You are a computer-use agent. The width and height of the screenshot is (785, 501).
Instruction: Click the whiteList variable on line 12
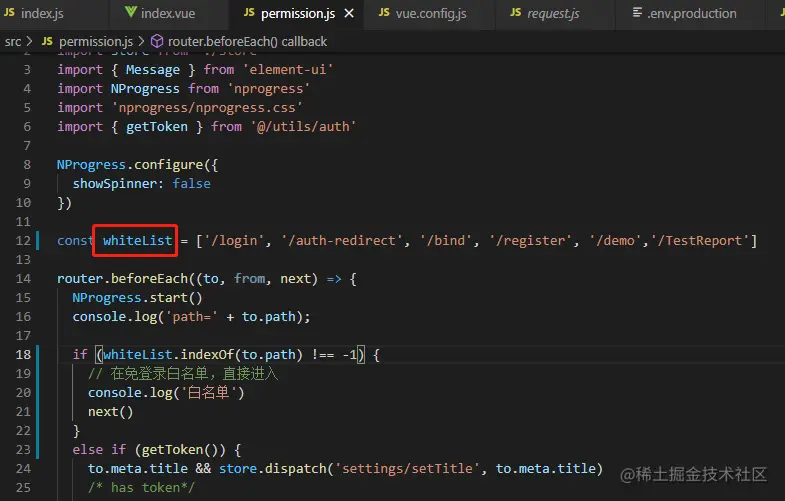click(x=138, y=241)
